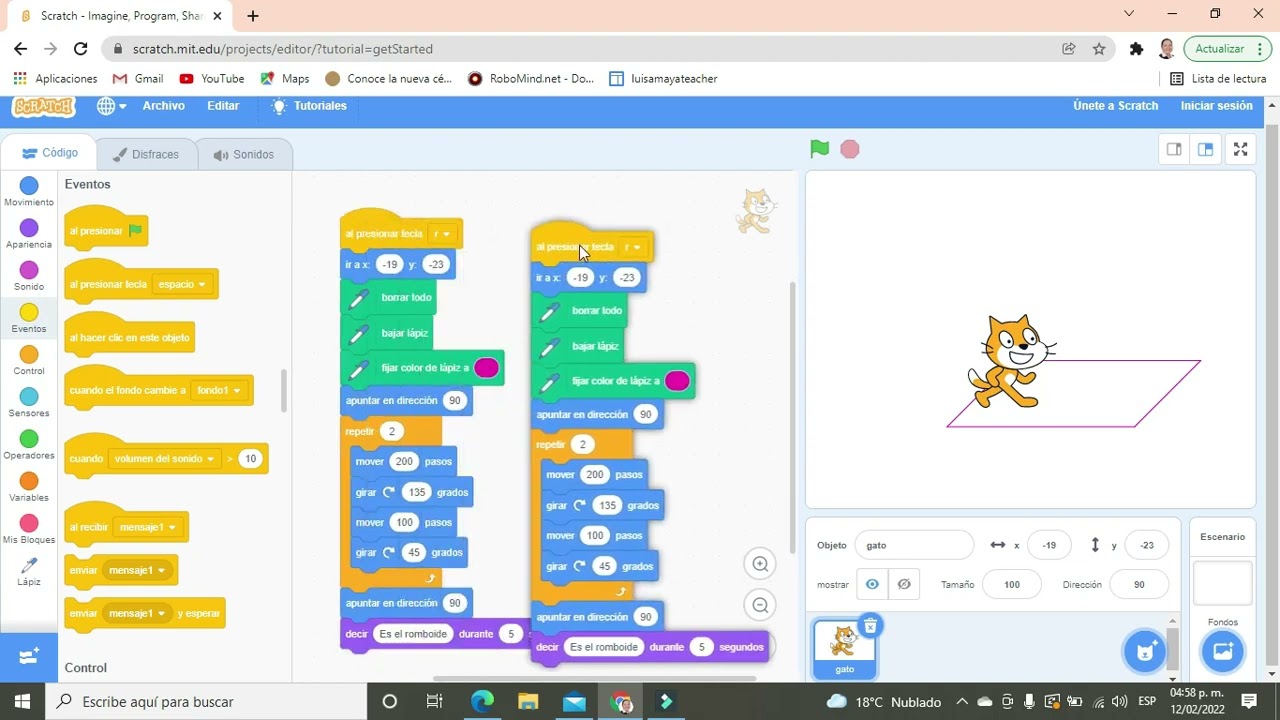Image resolution: width=1280 pixels, height=720 pixels.
Task: Select the Apariencia block category
Action: point(29,234)
